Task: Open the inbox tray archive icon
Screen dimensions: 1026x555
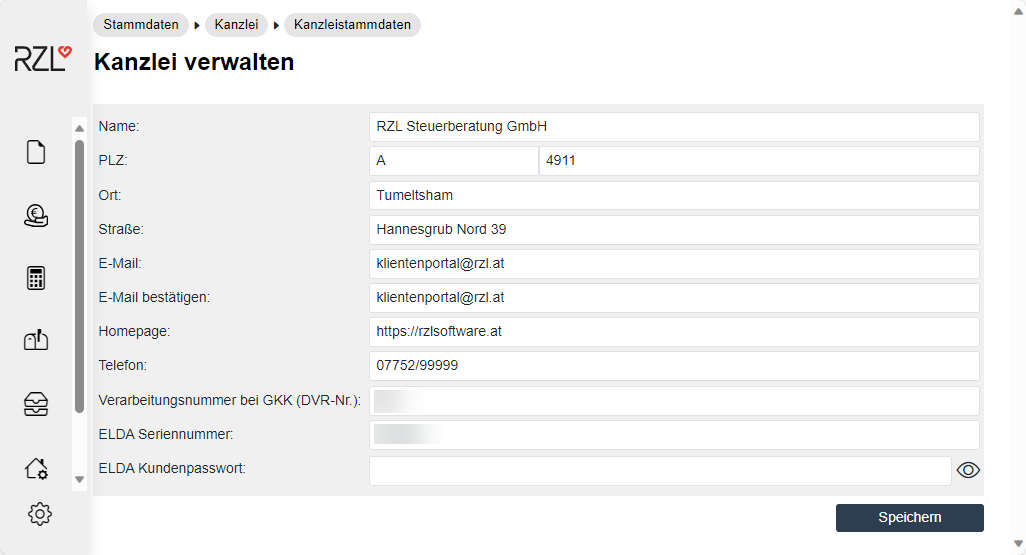Action: pos(36,404)
